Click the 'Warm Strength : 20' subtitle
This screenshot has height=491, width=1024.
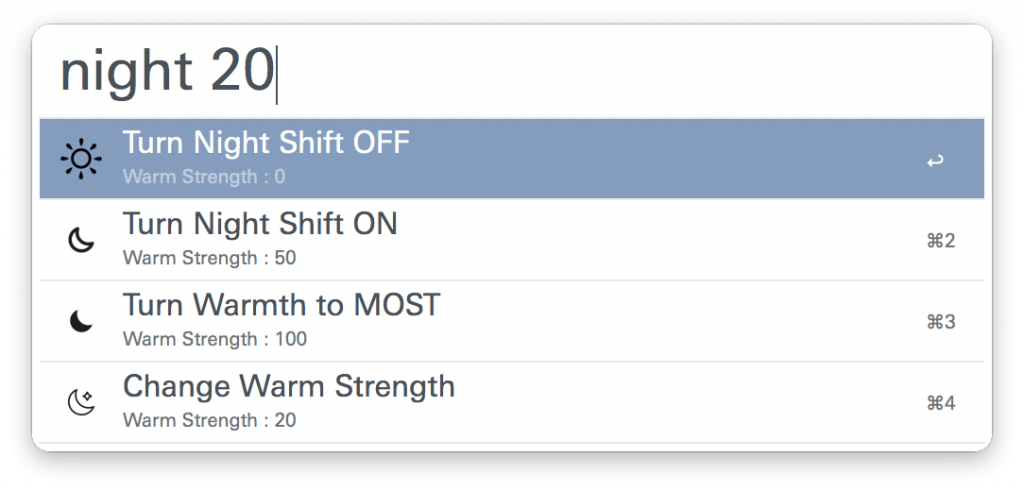209,420
